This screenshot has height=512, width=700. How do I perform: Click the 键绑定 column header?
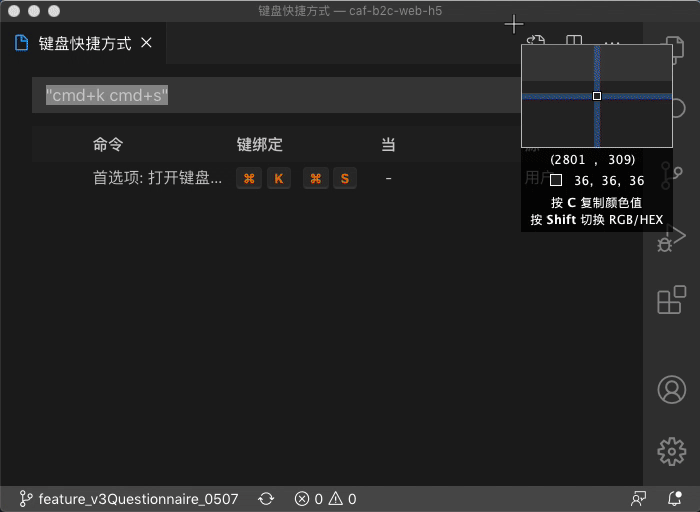click(x=260, y=144)
